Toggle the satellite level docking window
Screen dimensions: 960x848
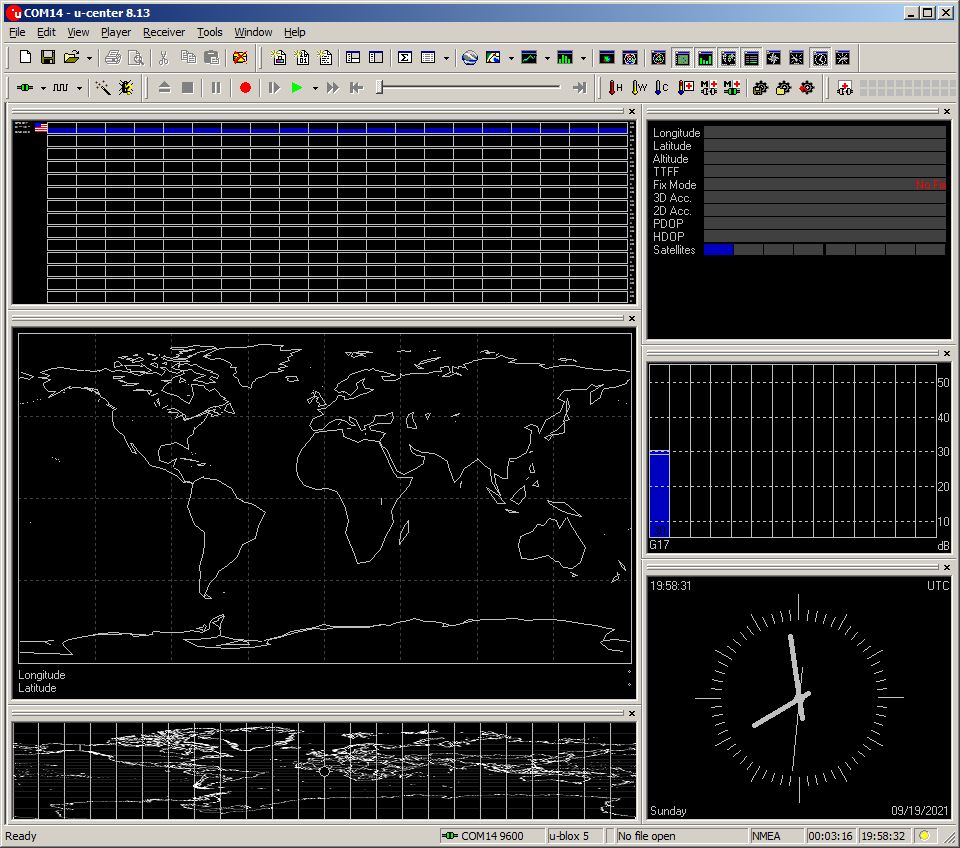tap(704, 58)
